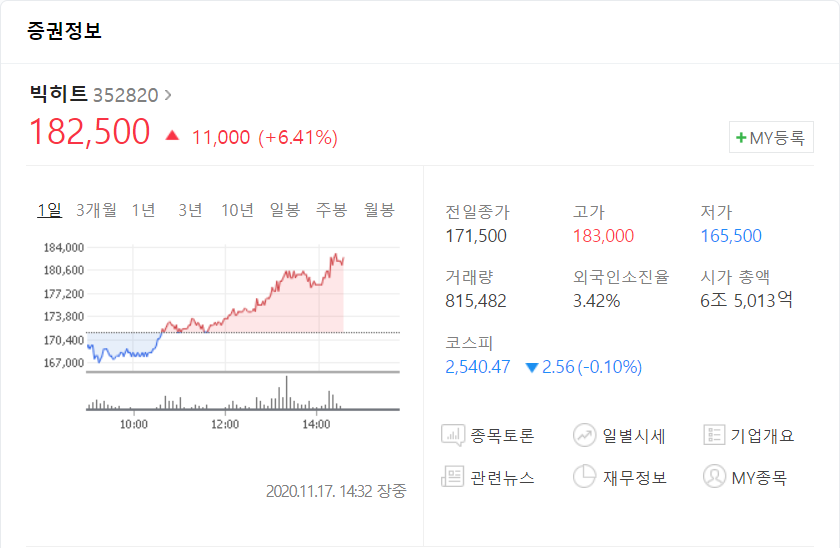Click the 재무정보 financial pie icon
Viewport: 840px width, 548px height.
pyautogui.click(x=585, y=477)
